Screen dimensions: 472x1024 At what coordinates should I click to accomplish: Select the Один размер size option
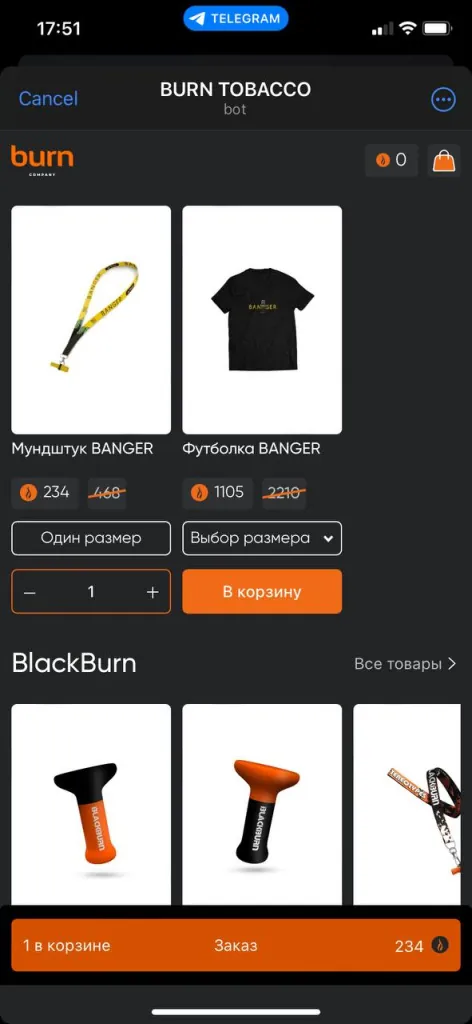pyautogui.click(x=91, y=538)
